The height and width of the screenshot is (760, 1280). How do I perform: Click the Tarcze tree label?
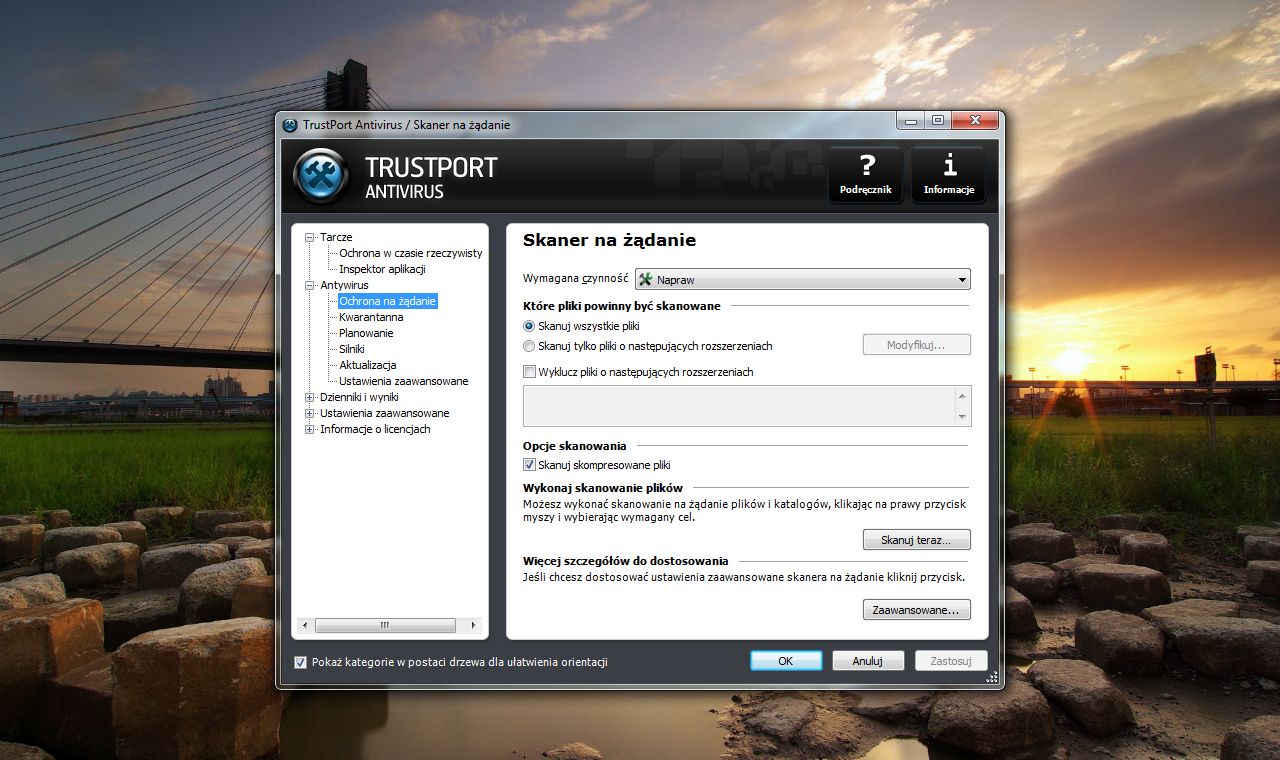[336, 237]
